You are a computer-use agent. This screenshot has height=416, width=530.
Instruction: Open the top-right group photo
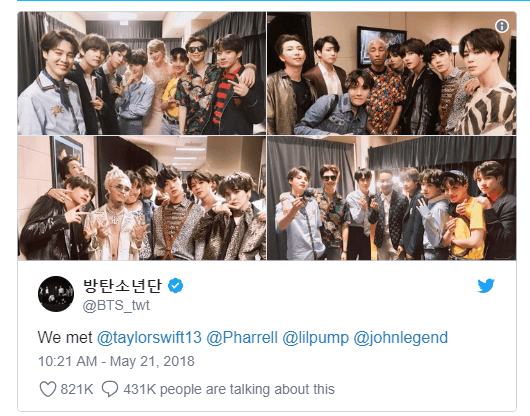pos(391,73)
